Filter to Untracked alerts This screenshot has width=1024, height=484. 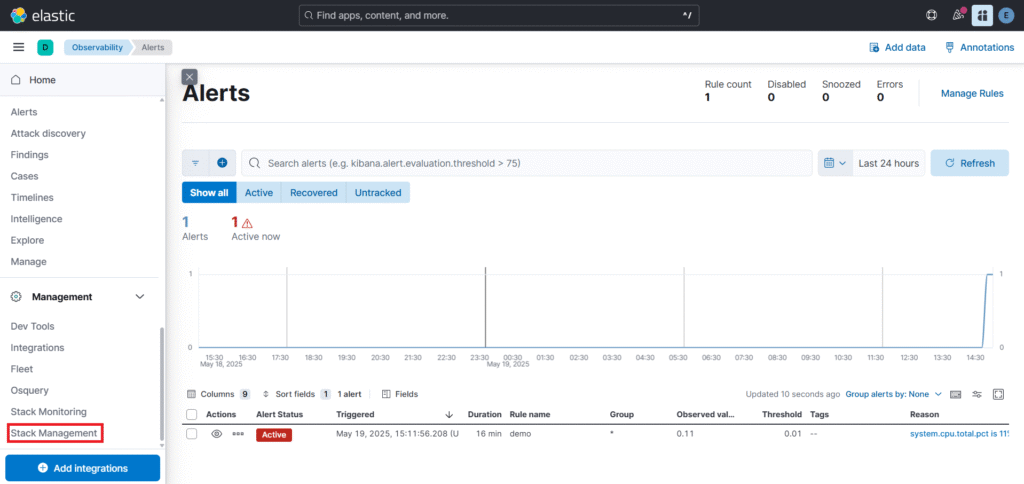coord(377,193)
